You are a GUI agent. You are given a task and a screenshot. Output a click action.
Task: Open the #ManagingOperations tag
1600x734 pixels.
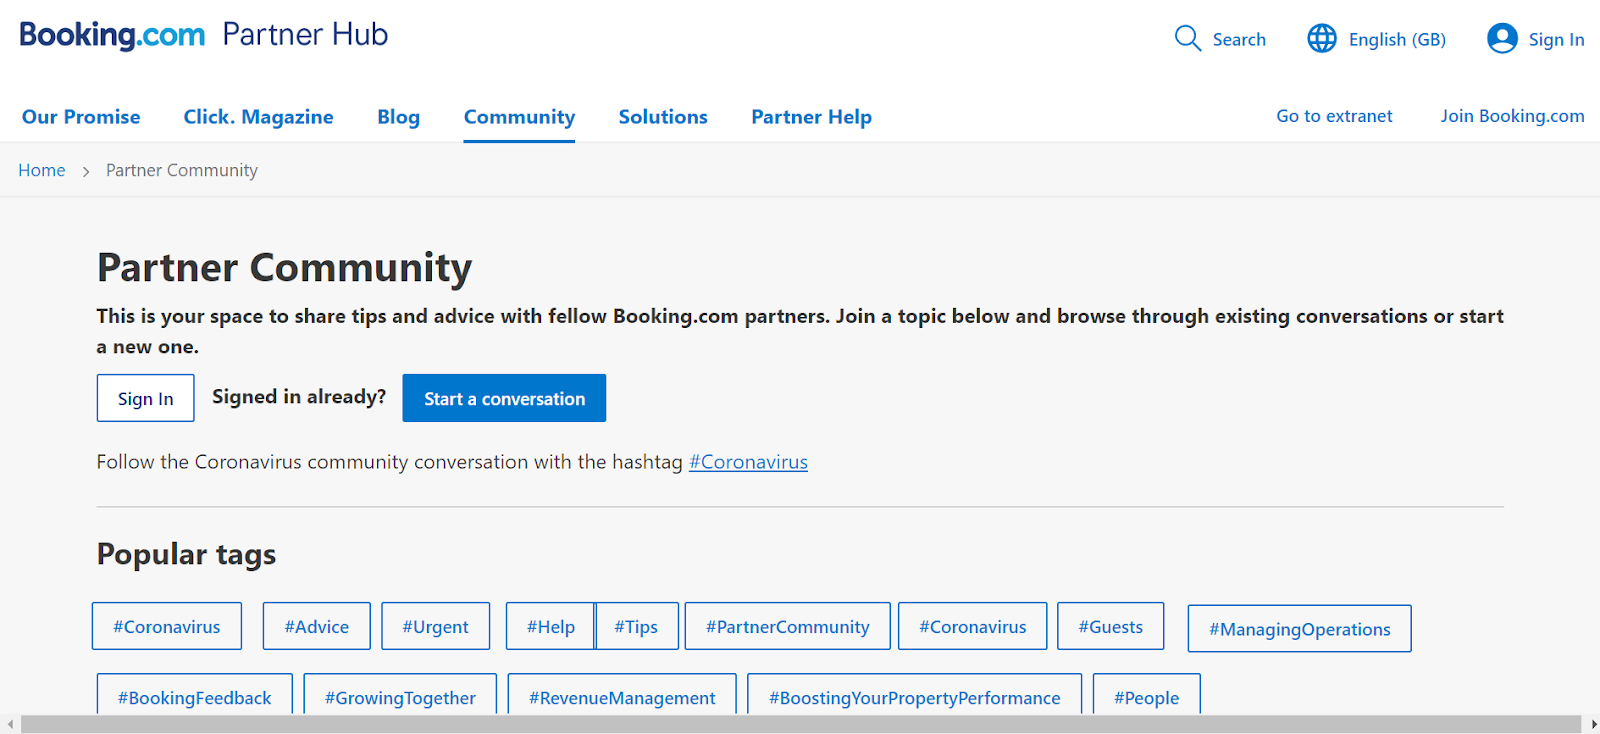[x=1300, y=629]
